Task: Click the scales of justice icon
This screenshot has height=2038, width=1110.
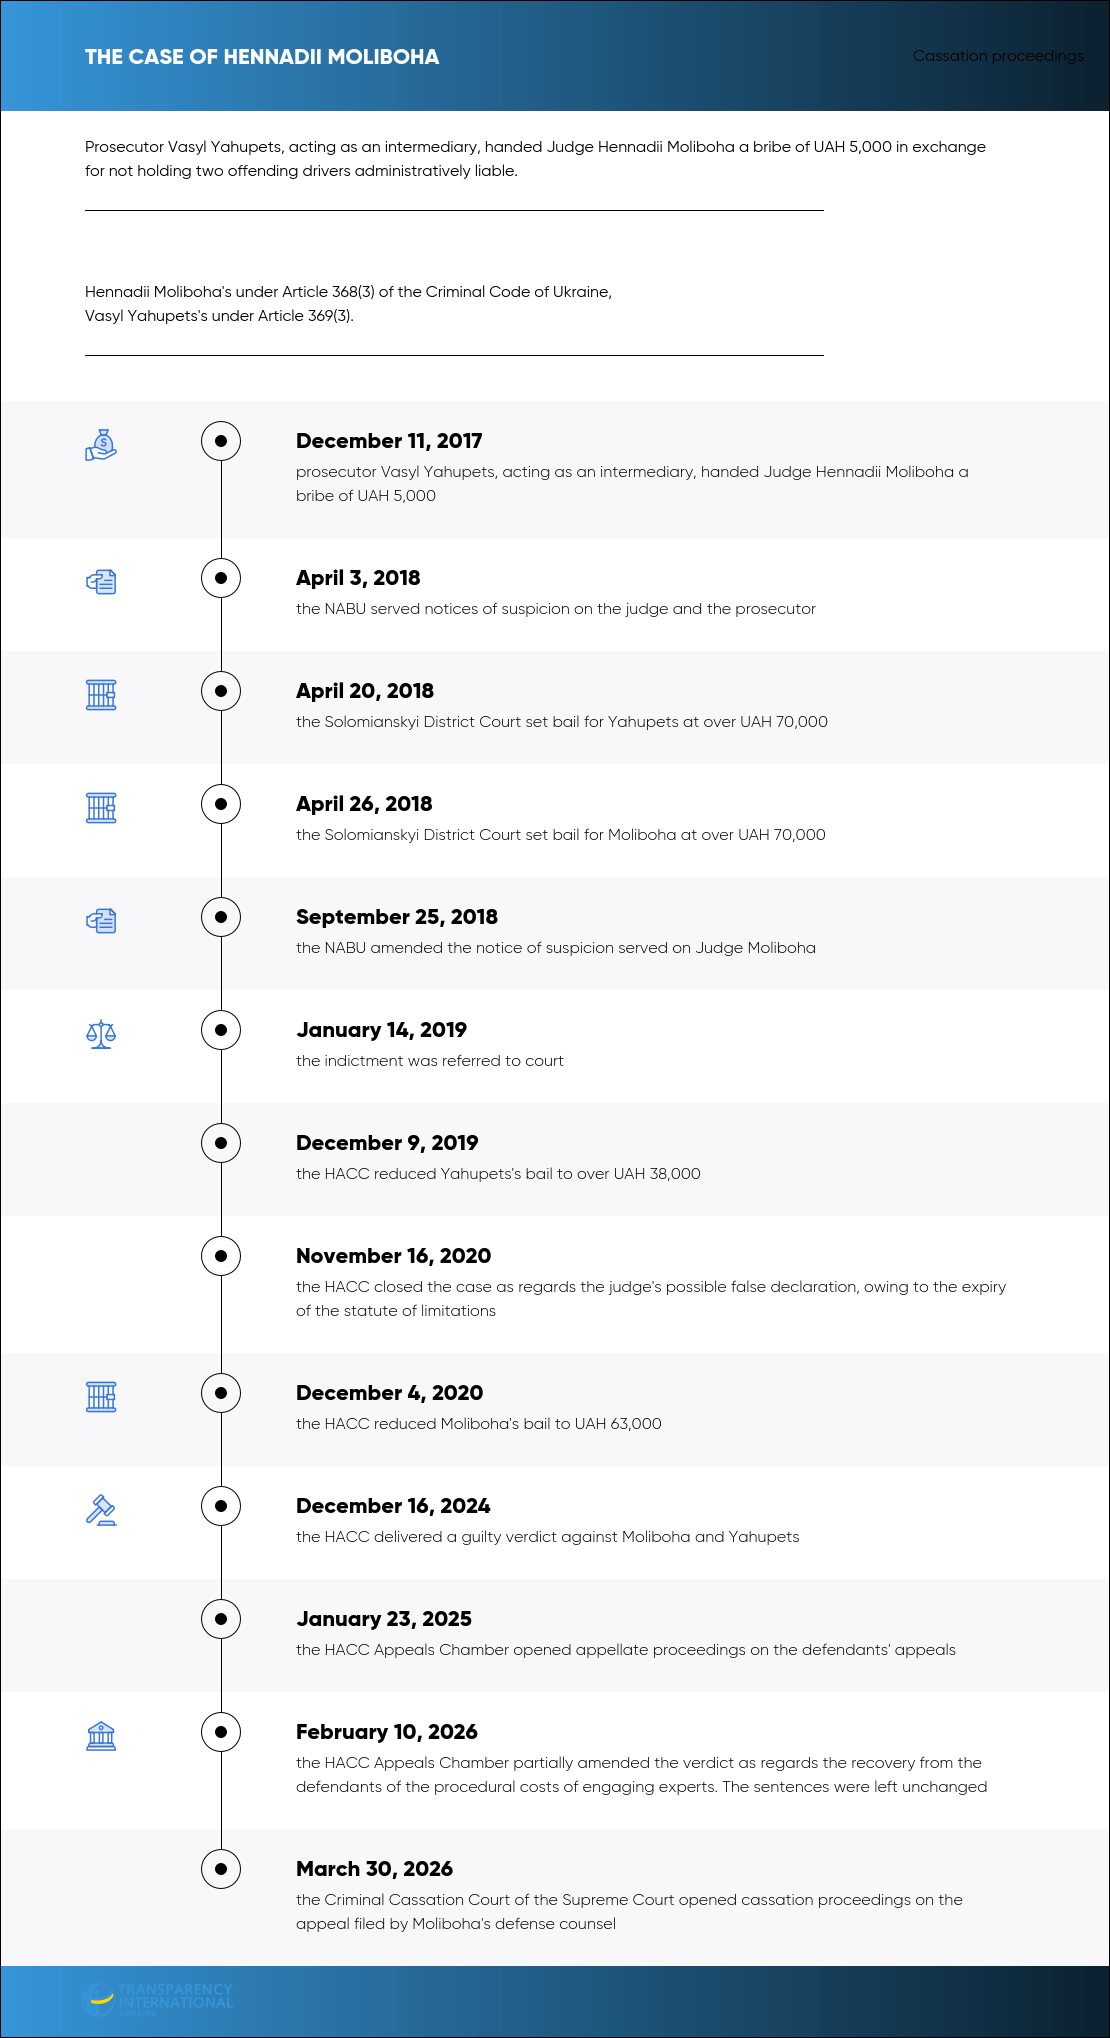Action: 101,1034
